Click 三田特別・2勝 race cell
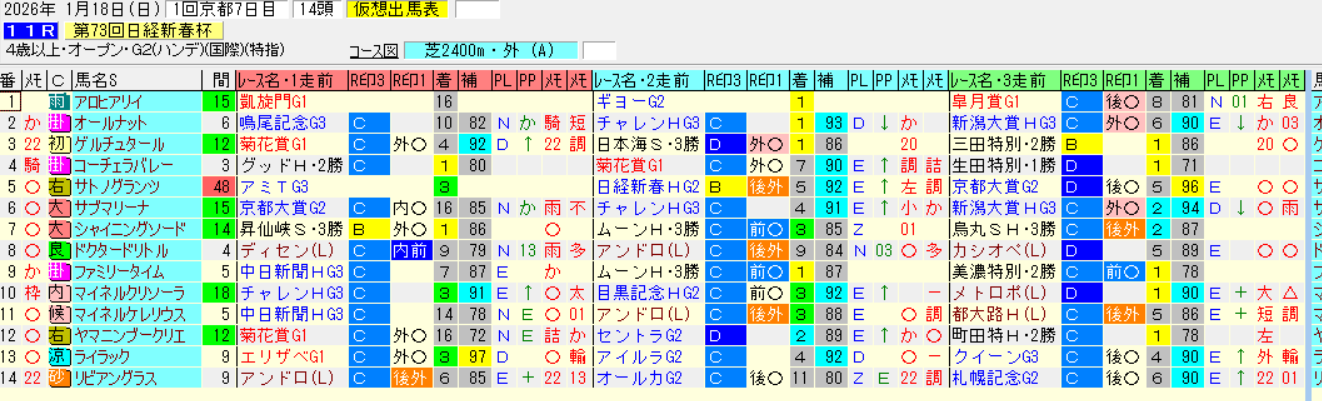 point(1004,144)
